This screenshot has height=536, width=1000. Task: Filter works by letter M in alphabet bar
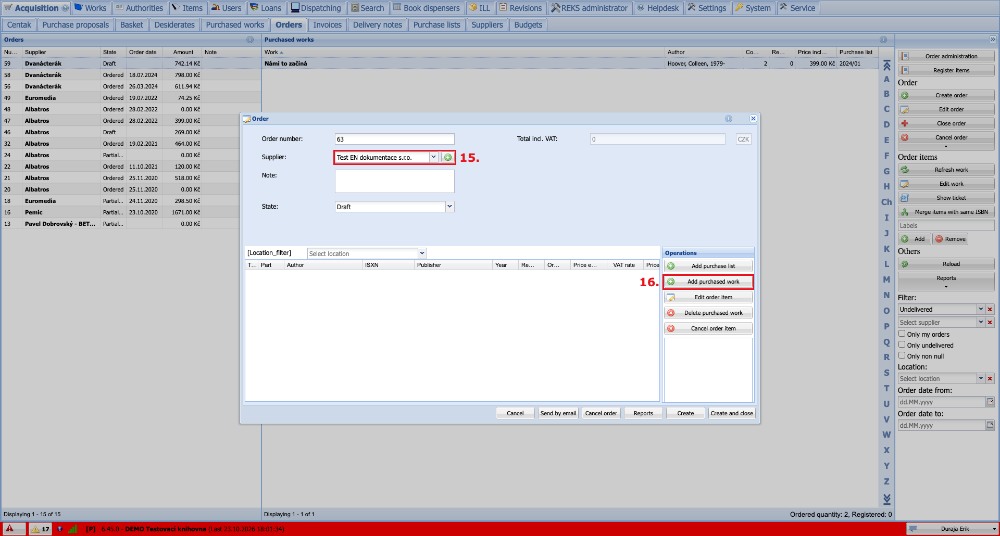point(886,279)
